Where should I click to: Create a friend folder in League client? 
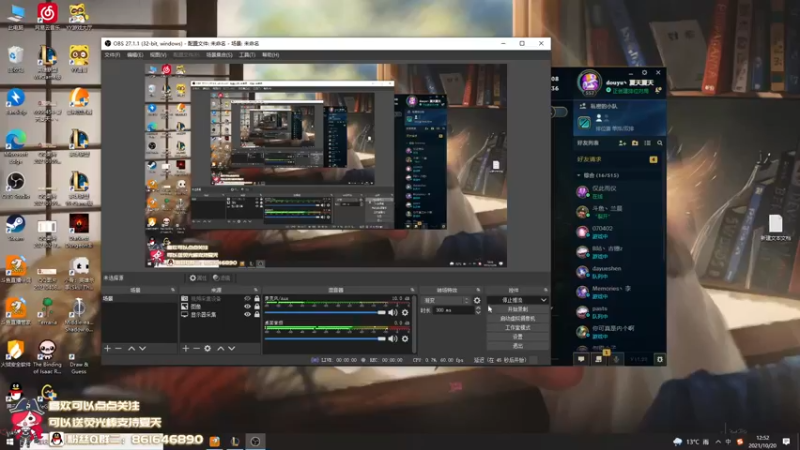pos(635,143)
